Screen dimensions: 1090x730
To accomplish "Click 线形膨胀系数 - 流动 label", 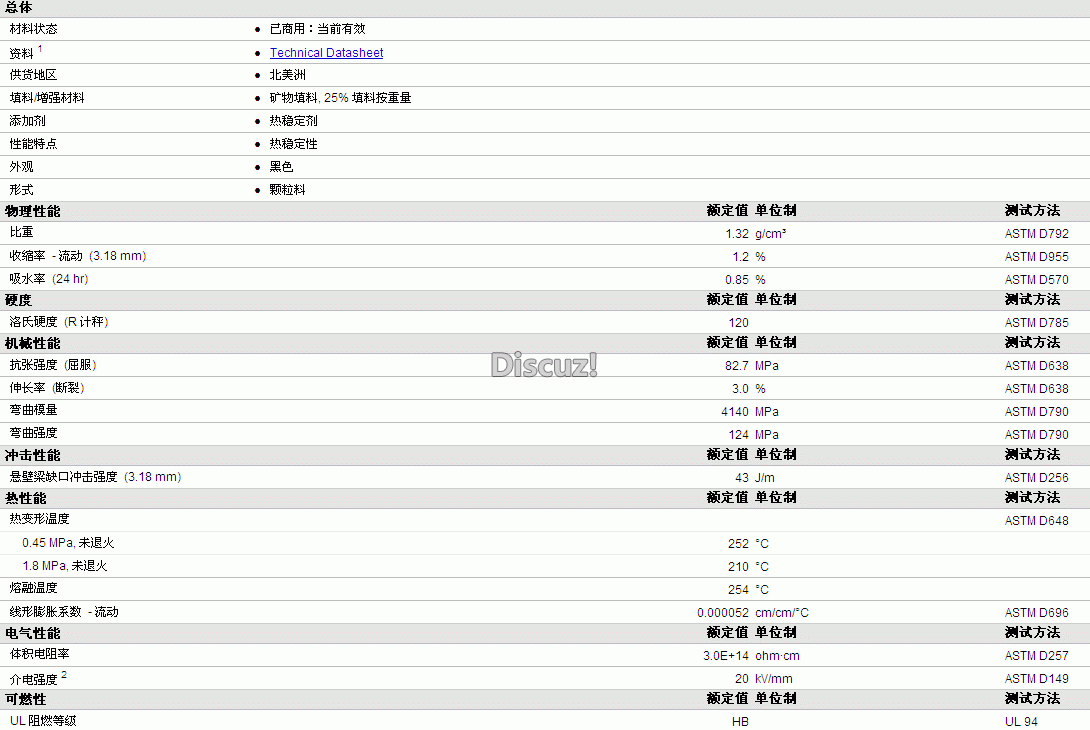I will 64,612.
